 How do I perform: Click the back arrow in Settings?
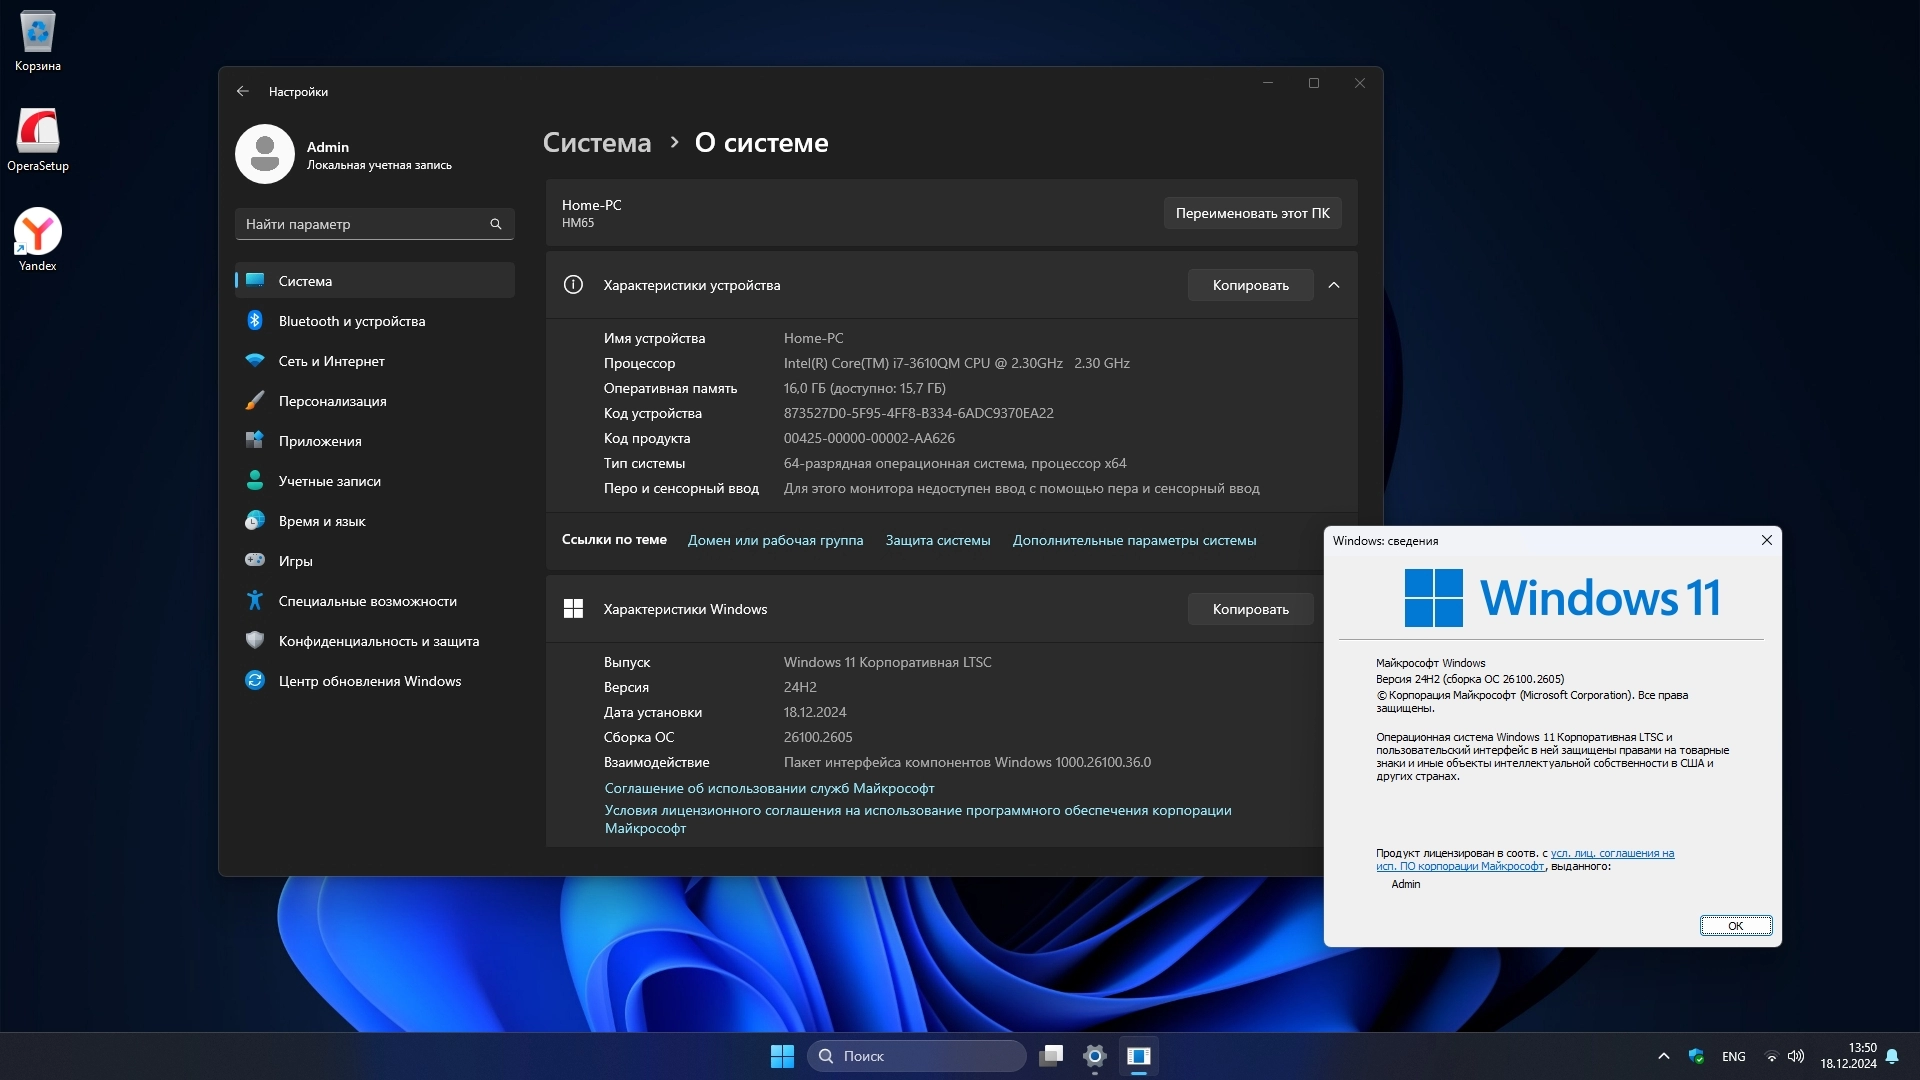(x=243, y=91)
